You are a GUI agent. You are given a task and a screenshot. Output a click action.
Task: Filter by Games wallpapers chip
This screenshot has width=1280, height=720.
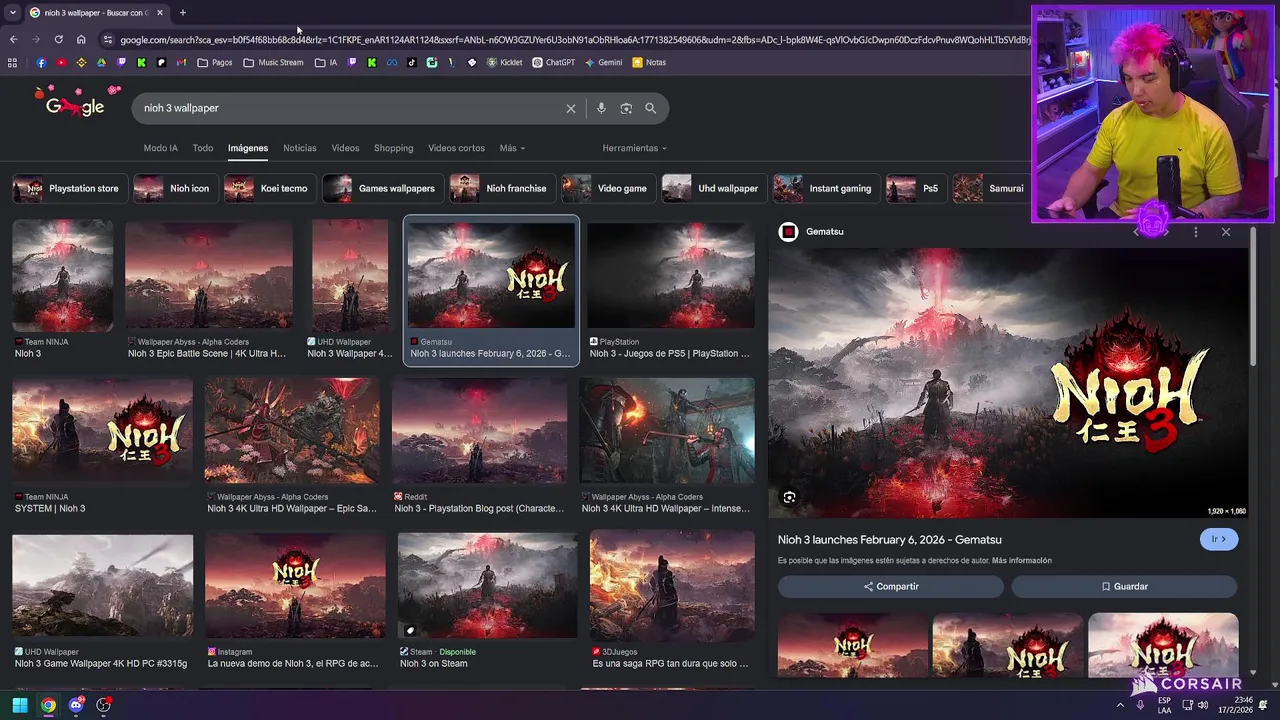(381, 188)
